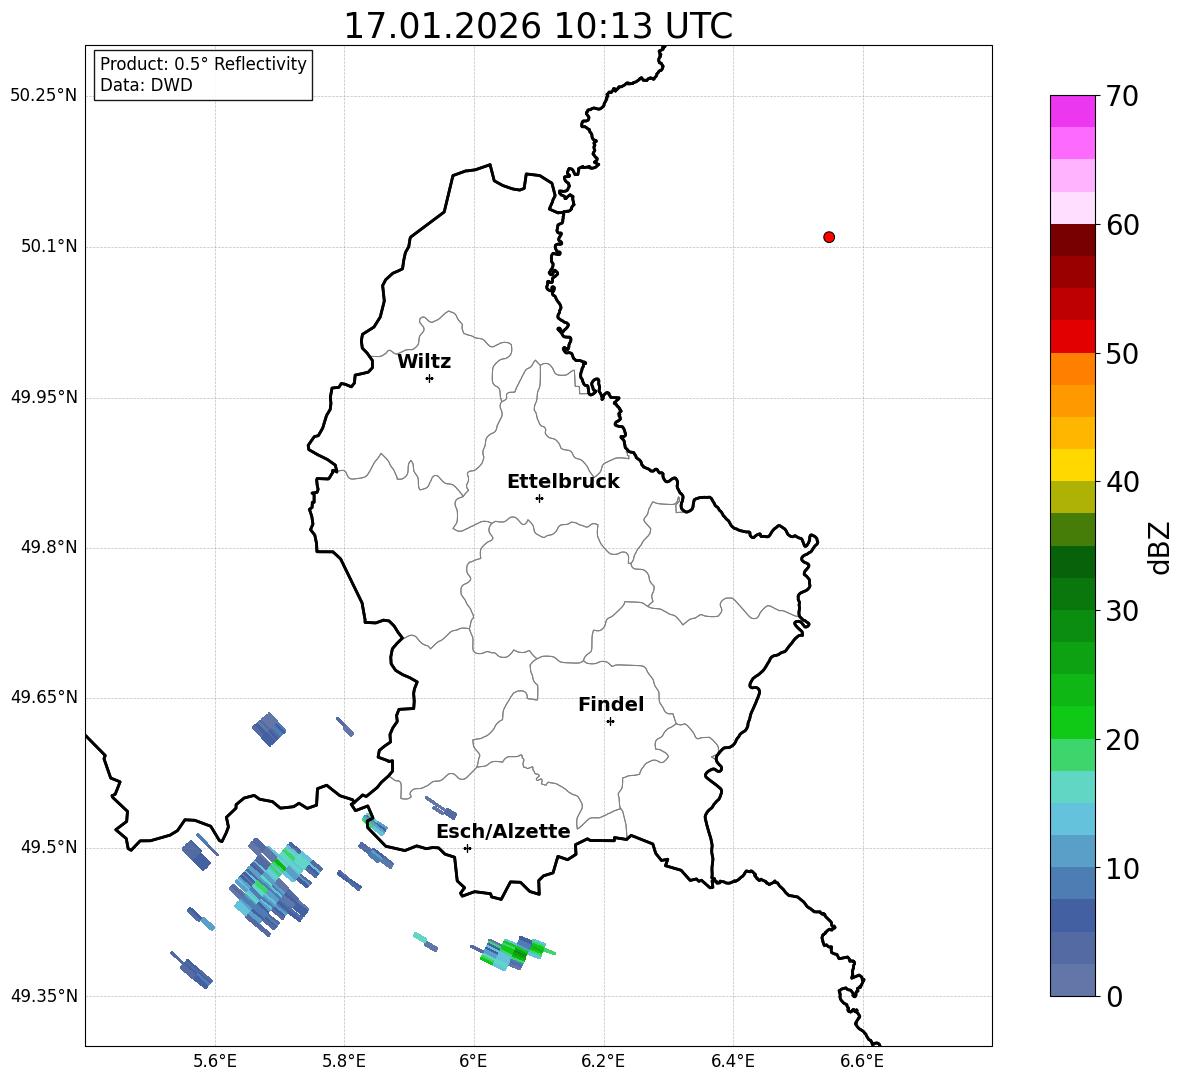The image size is (1184, 1081).
Task: Click the Wiltz station cross marker
Action: 429,378
